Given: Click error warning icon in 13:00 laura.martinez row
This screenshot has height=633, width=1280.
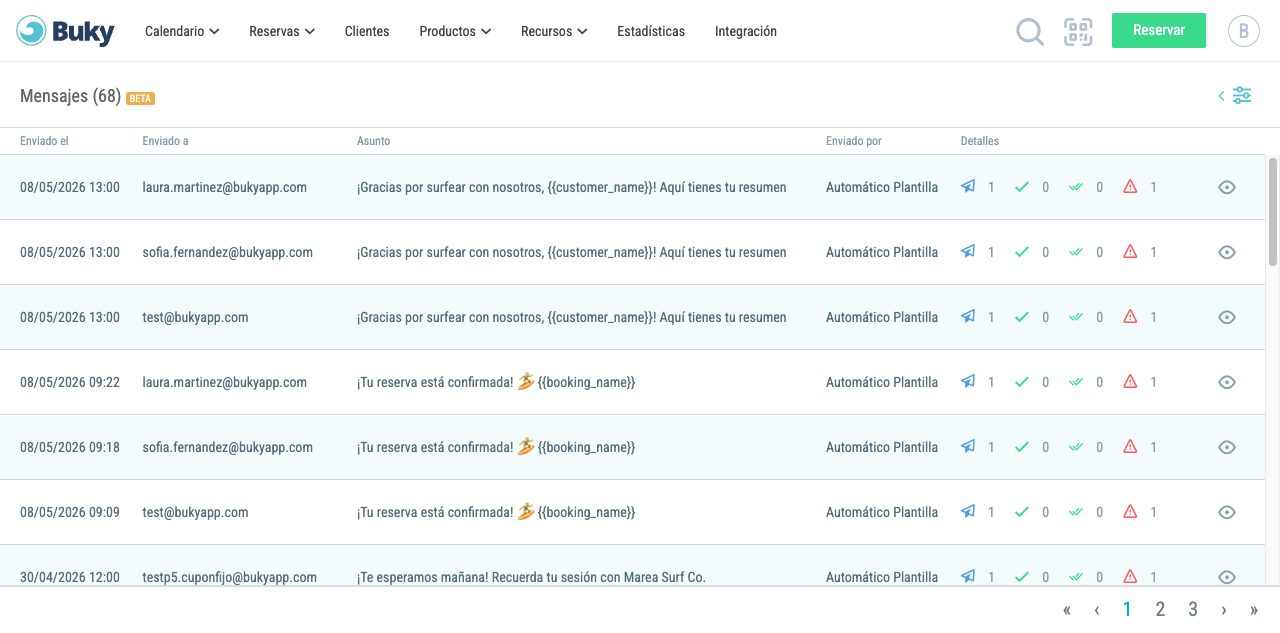Looking at the screenshot, I should (1130, 186).
